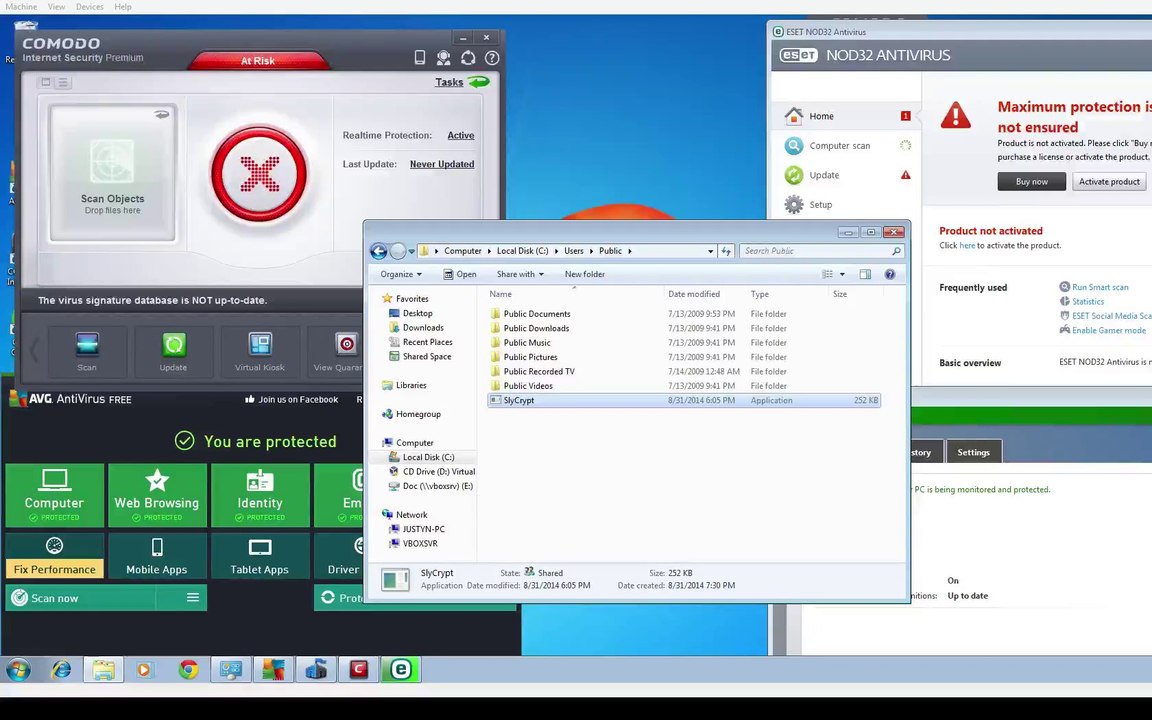
Task: Click Enable Gamer mode in ESET
Action: coord(1109,330)
